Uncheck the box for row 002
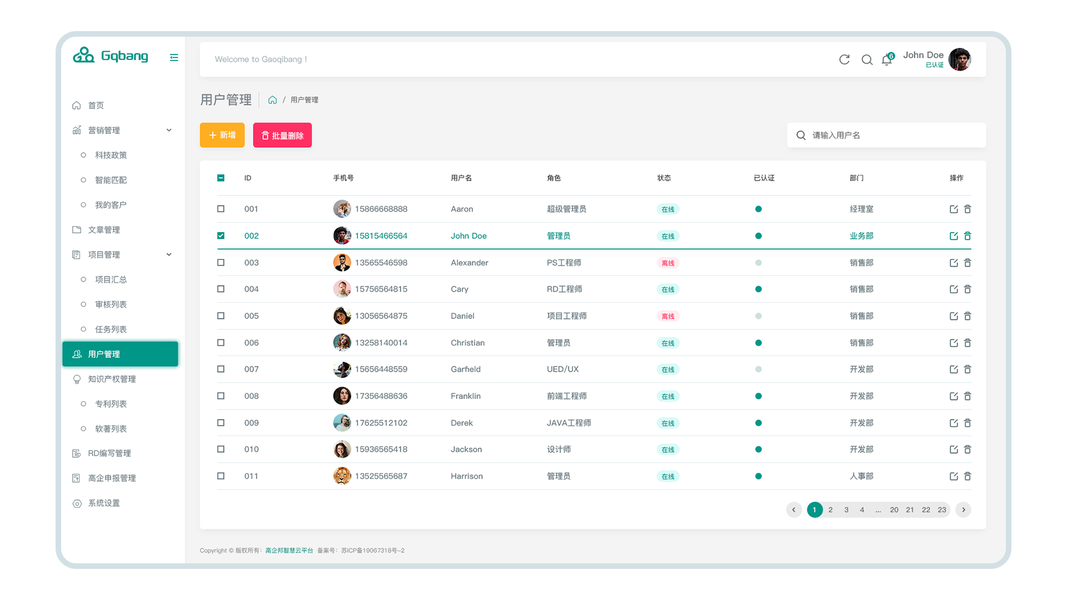Screen dimensions: 1067x600 (x=220, y=236)
